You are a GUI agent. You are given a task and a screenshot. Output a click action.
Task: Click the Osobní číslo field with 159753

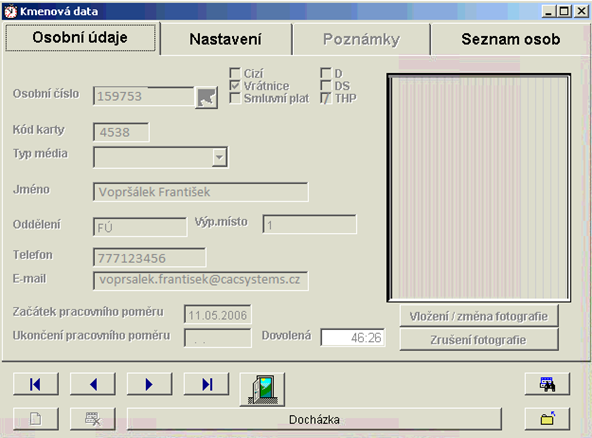click(x=144, y=96)
